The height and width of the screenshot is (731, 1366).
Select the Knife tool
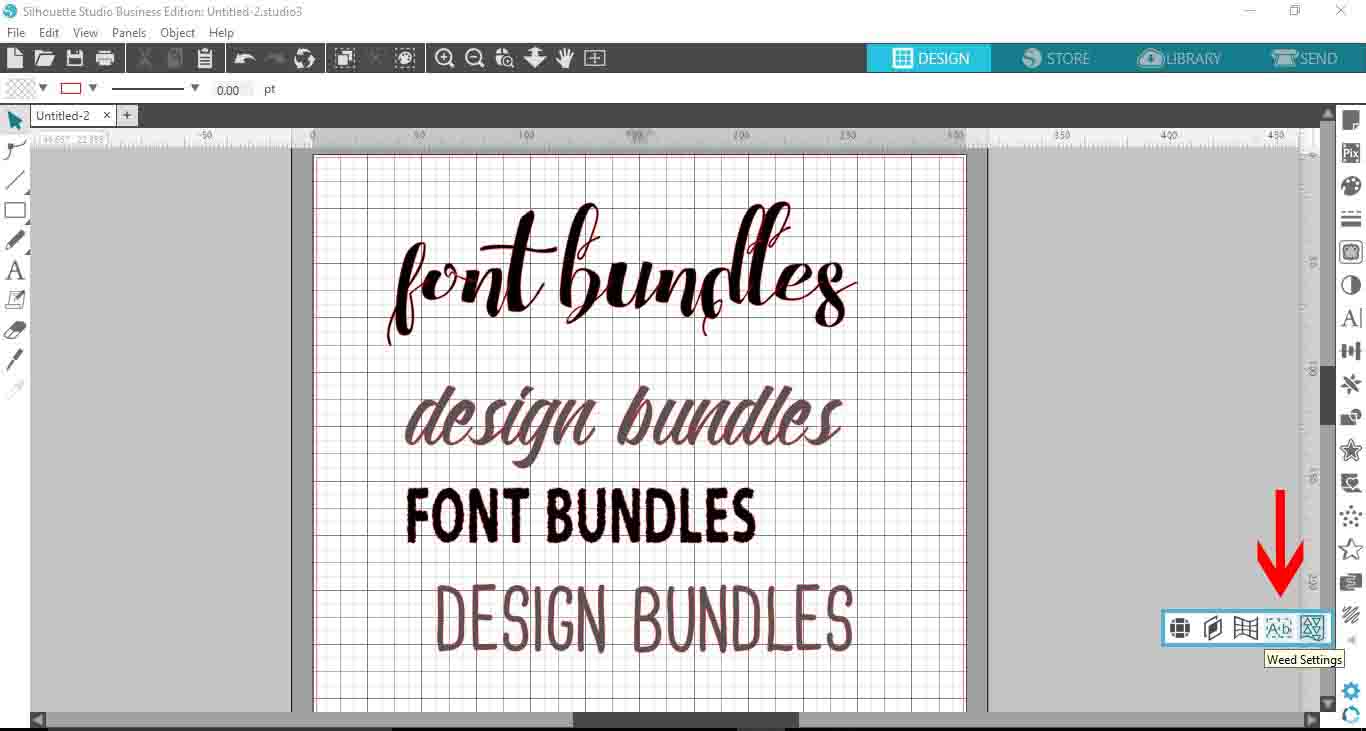[15, 360]
